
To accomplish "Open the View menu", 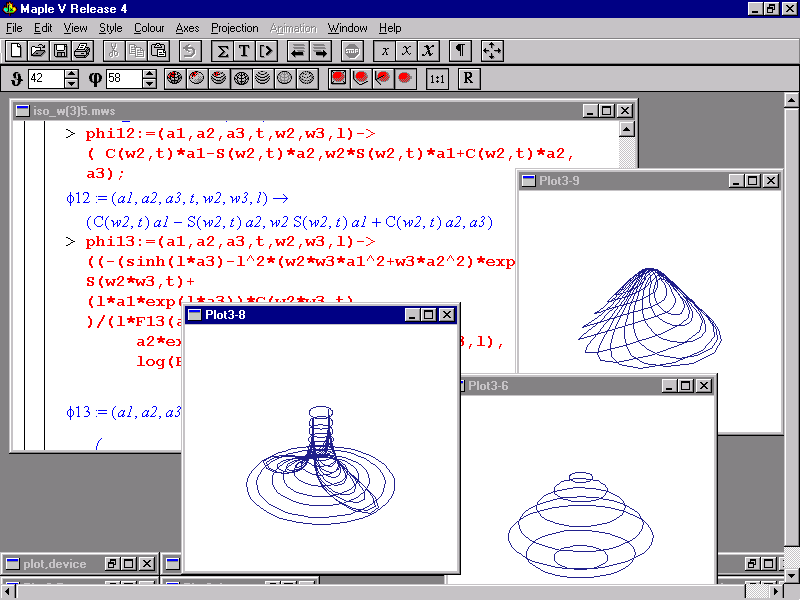I will click(x=76, y=28).
